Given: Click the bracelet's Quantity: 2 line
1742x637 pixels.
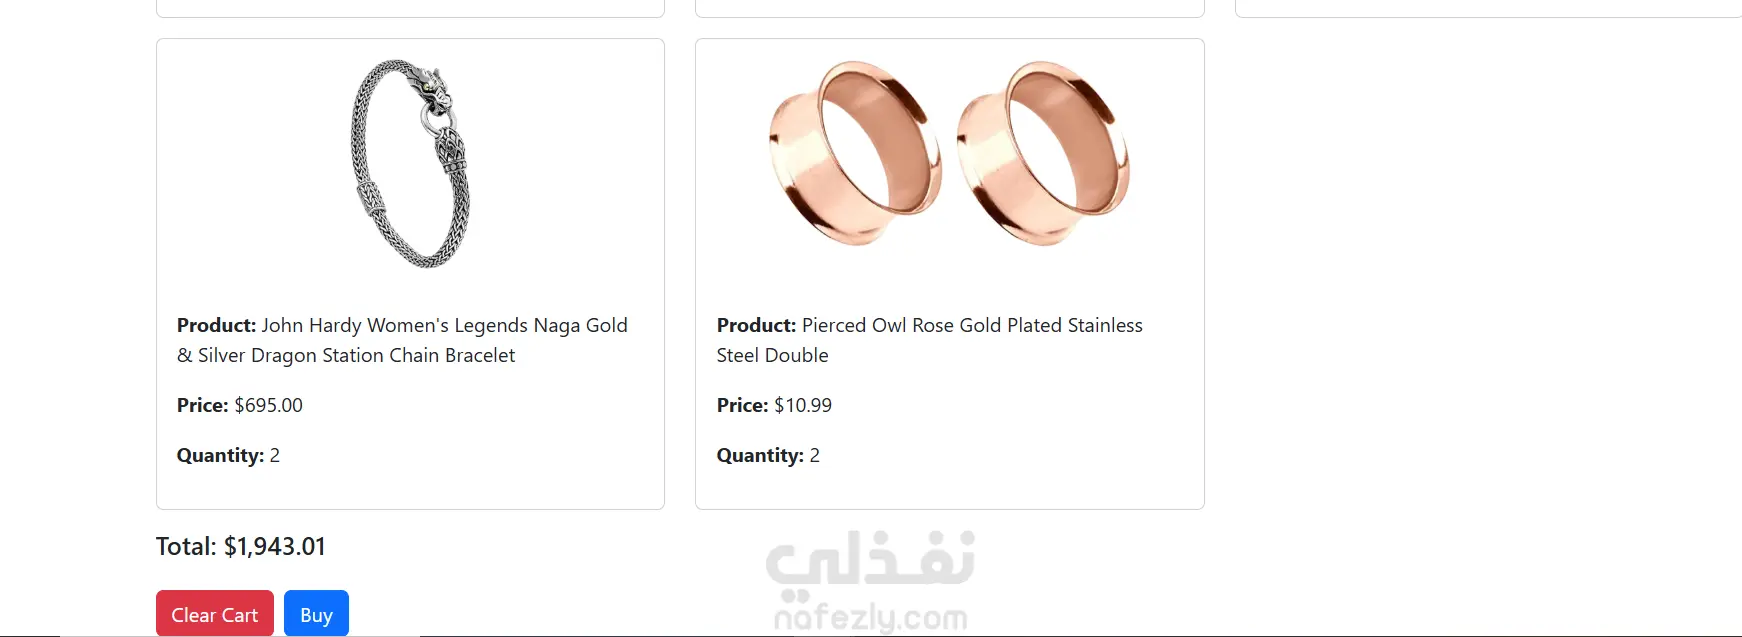Looking at the screenshot, I should coord(228,455).
